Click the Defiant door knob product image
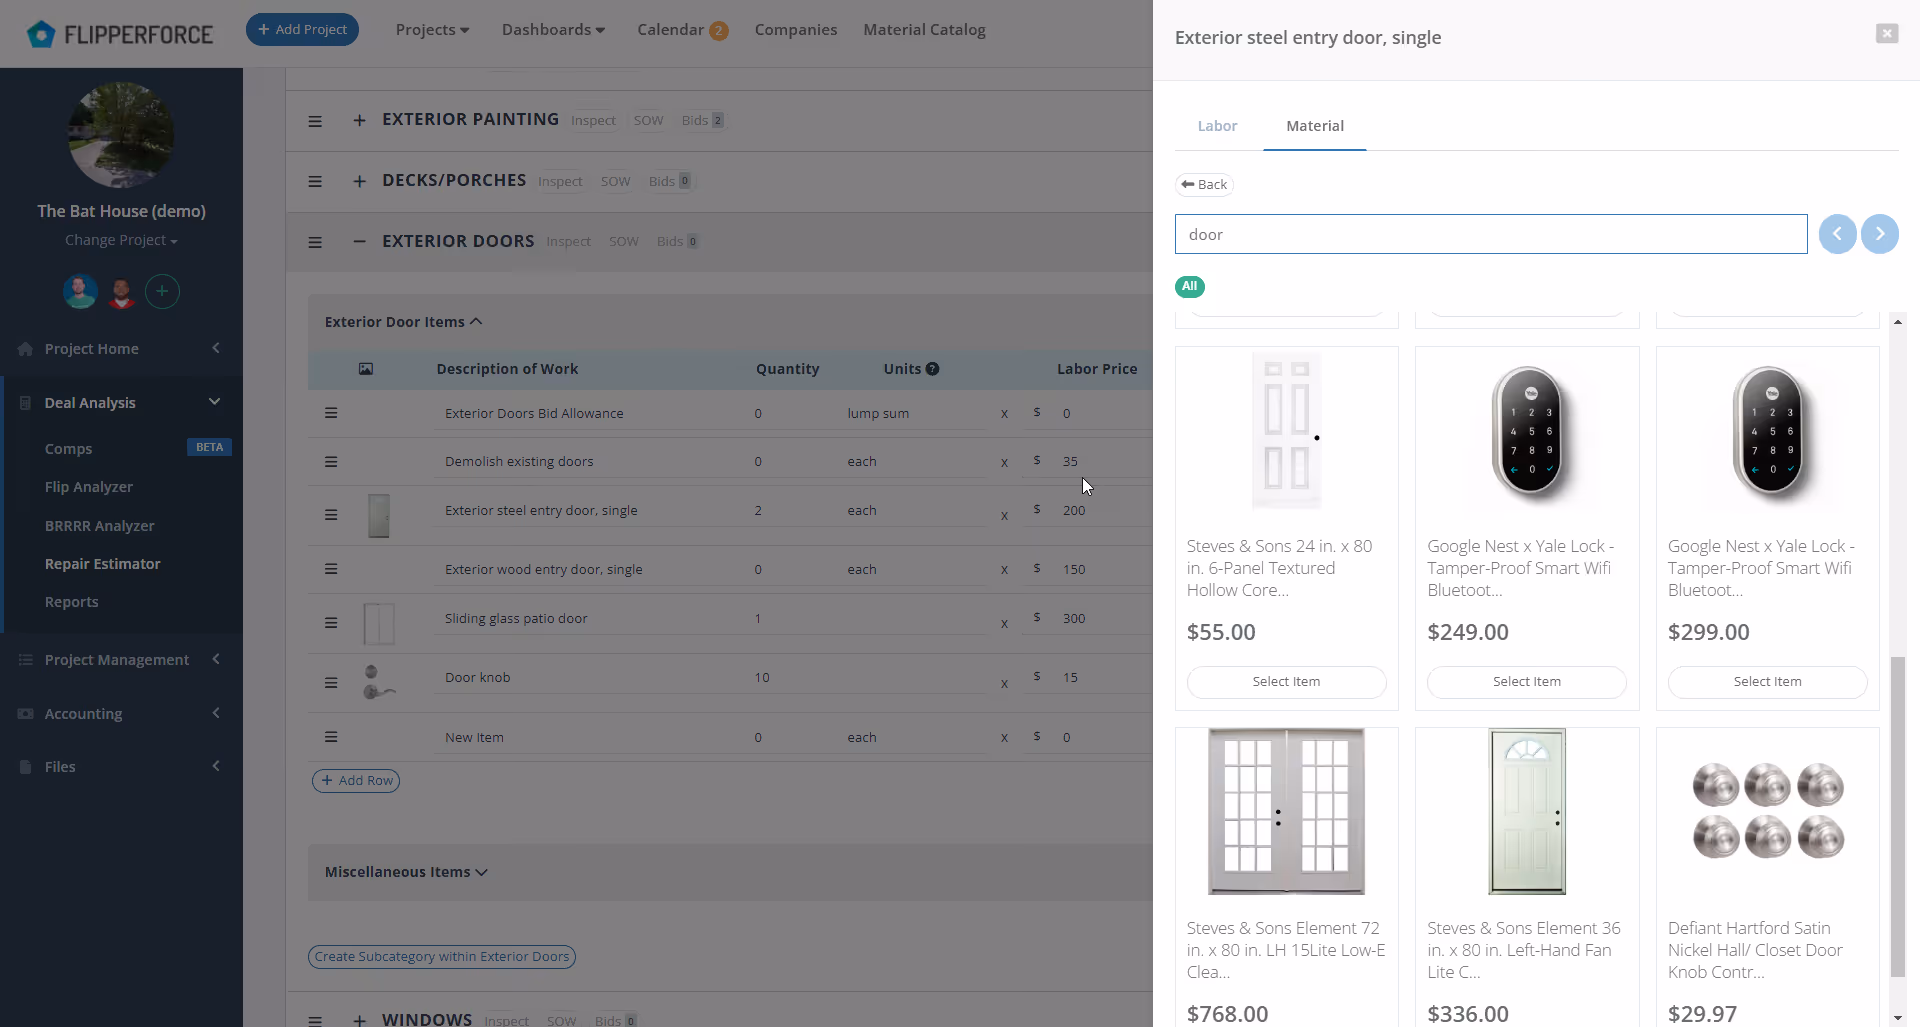 tap(1767, 811)
